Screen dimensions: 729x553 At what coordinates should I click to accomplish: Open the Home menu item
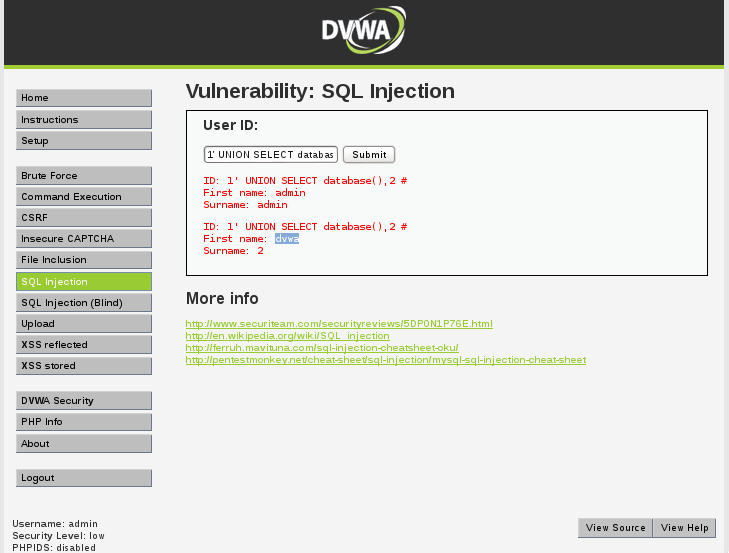click(84, 98)
